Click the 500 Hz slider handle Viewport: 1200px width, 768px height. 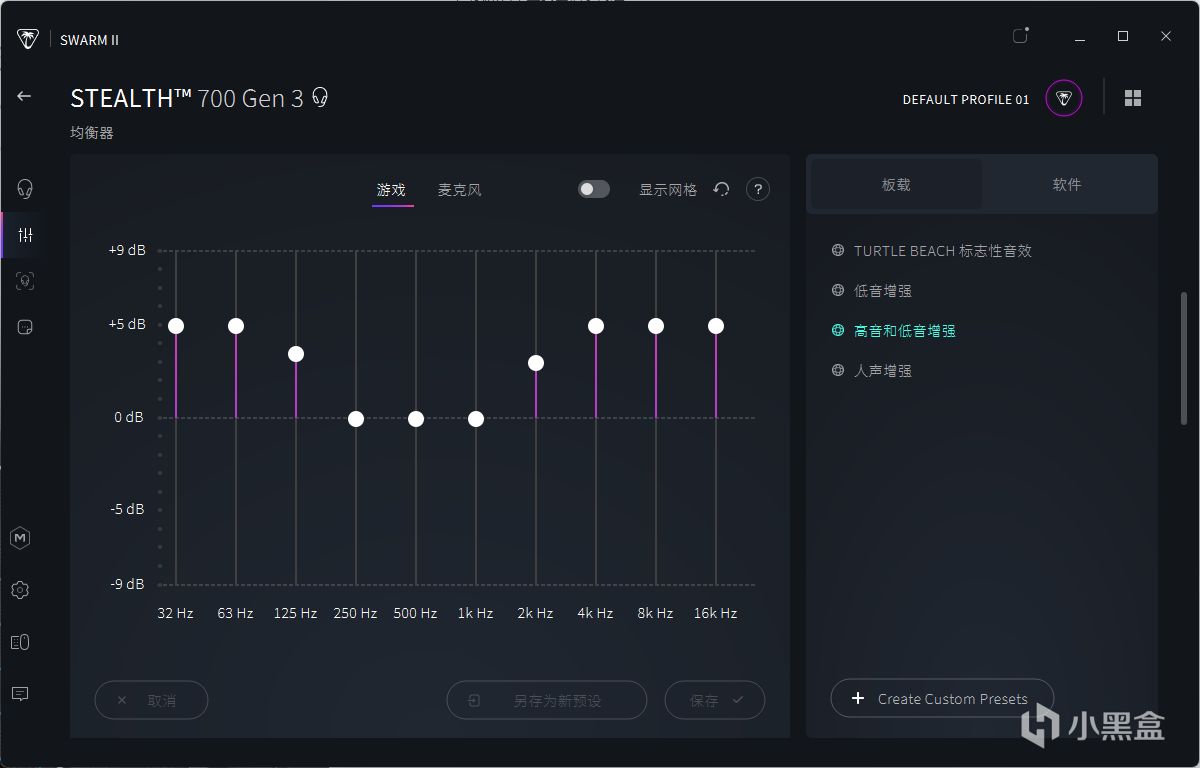[416, 419]
